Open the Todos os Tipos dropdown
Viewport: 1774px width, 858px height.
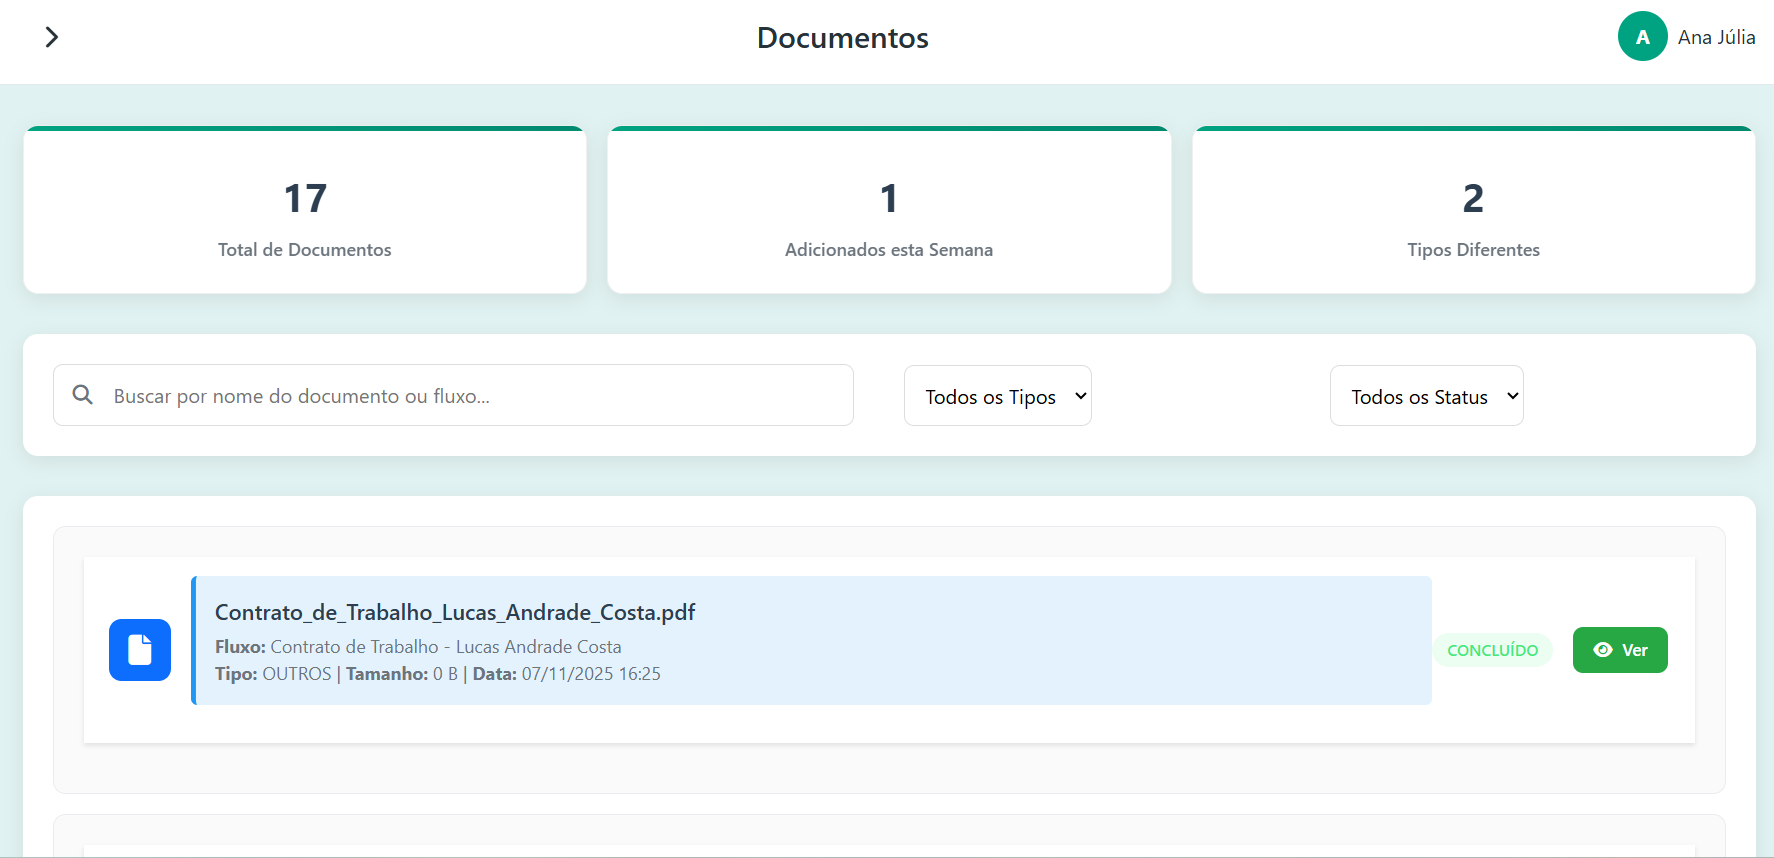[997, 396]
